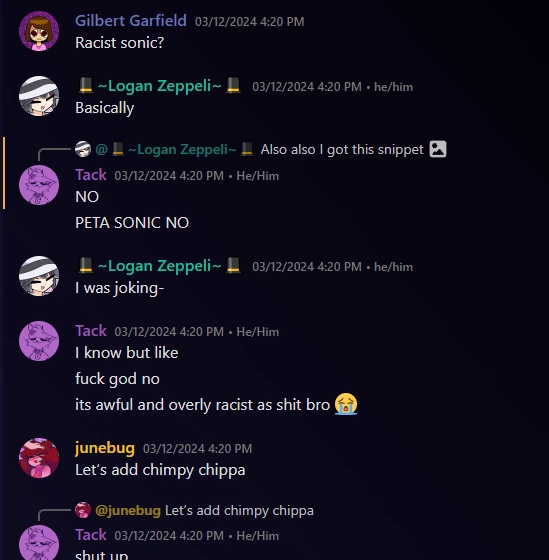Screen dimensions: 549x560
Task: Click junebug's profile avatar
Action: pos(39,458)
